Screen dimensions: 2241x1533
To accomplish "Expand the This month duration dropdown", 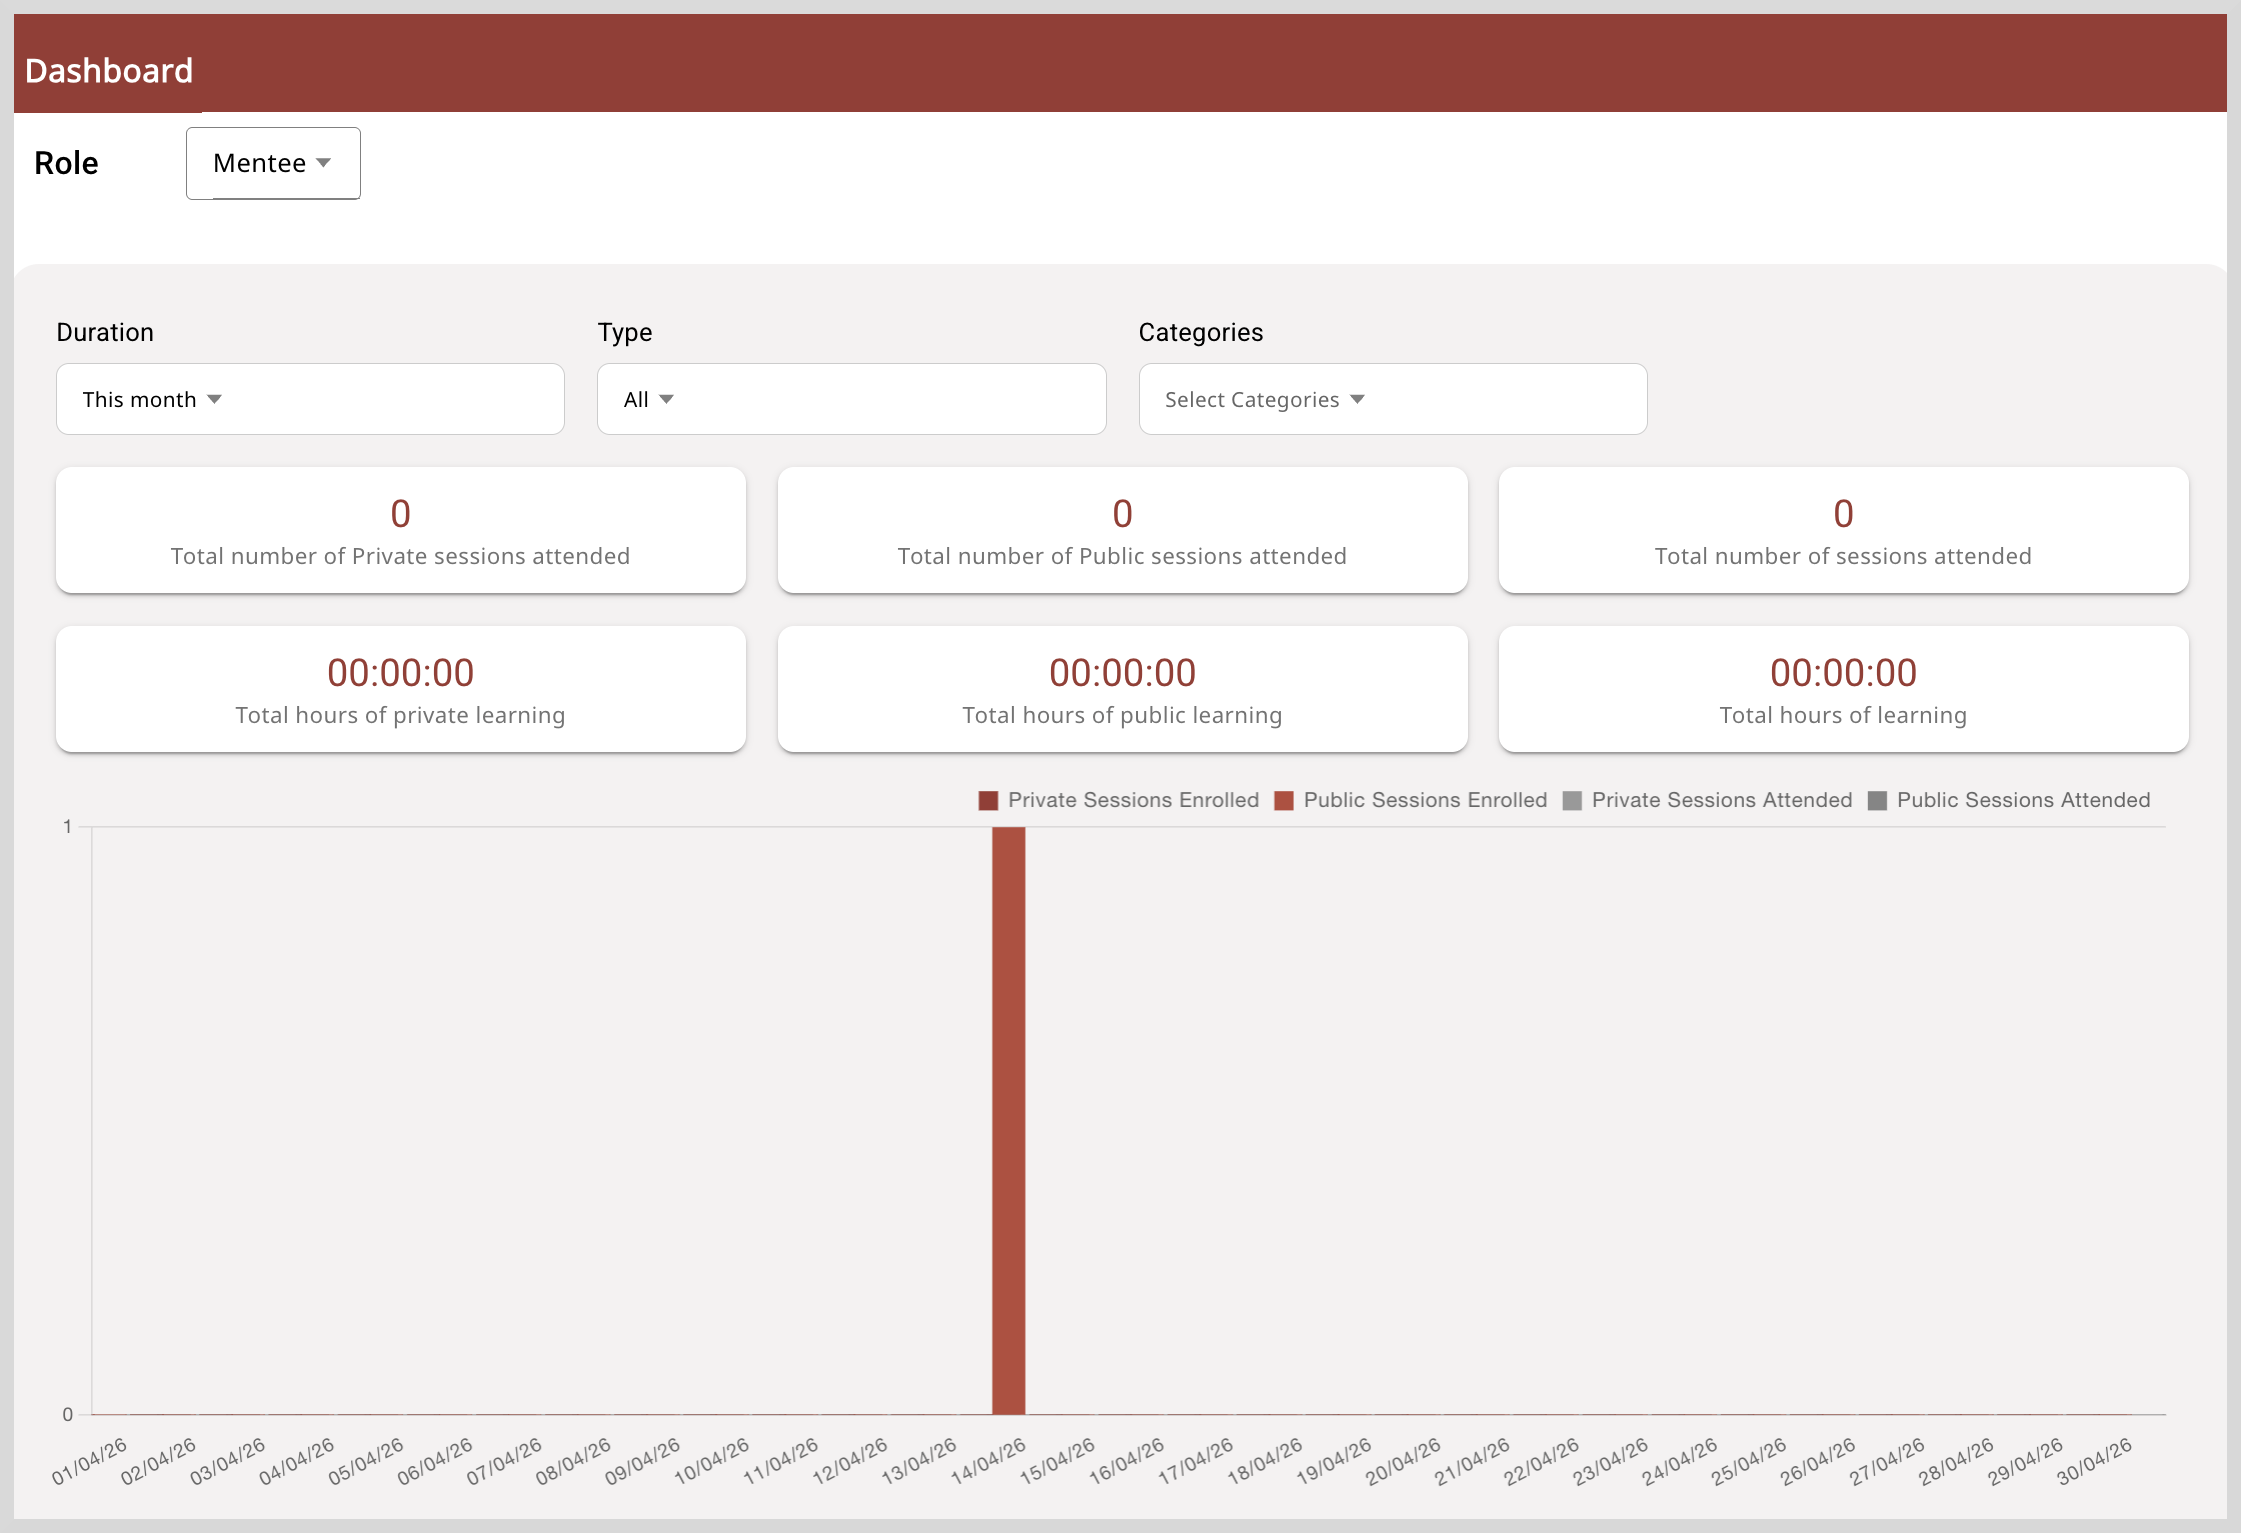I will 310,399.
